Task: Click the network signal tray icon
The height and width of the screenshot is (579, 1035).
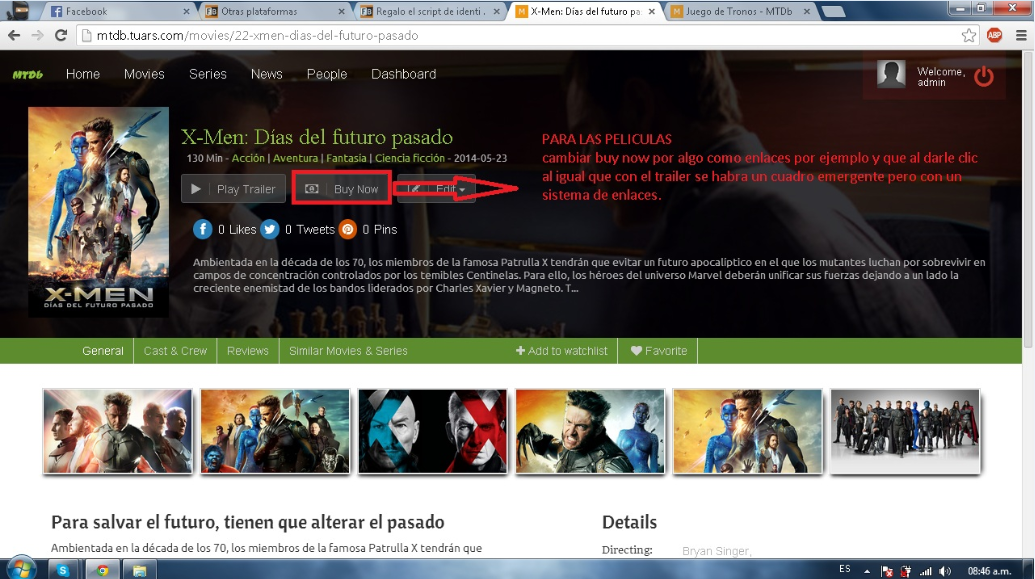Action: (926, 571)
